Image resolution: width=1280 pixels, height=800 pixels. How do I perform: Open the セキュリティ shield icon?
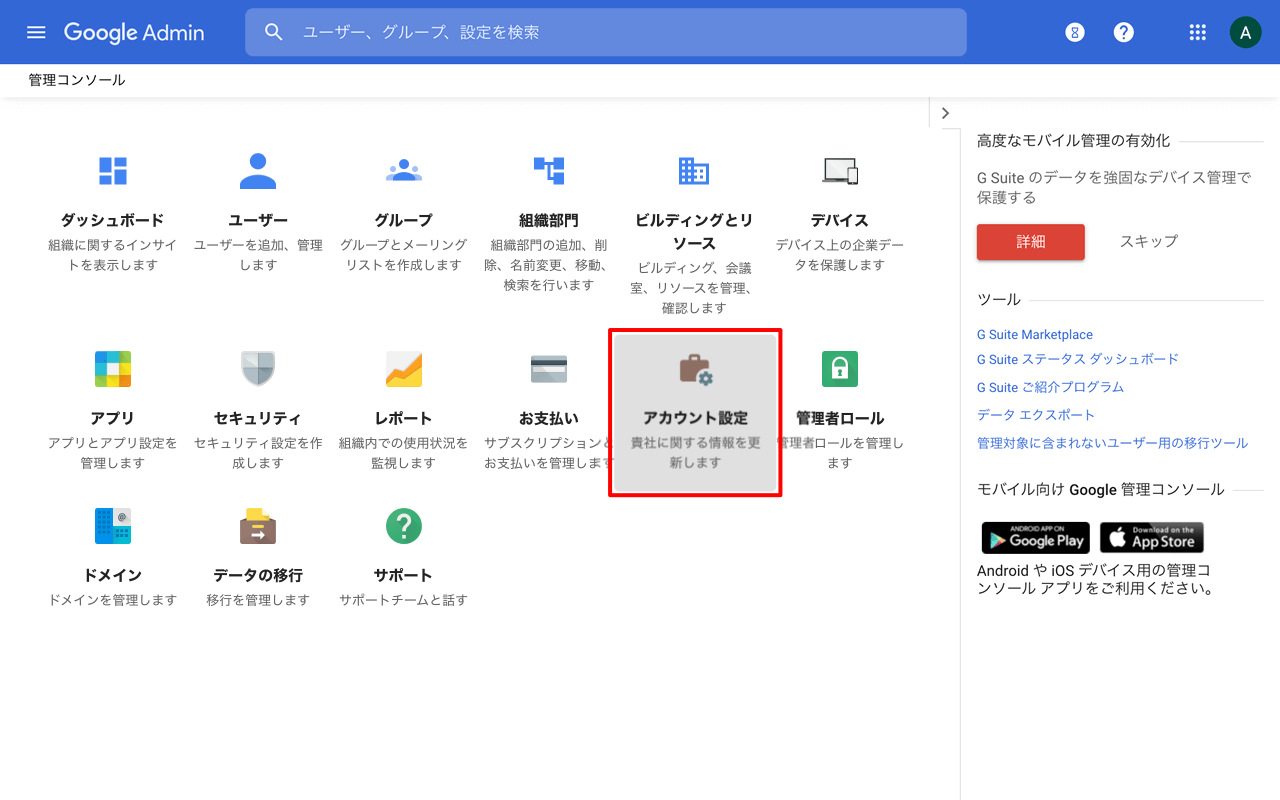pyautogui.click(x=258, y=369)
